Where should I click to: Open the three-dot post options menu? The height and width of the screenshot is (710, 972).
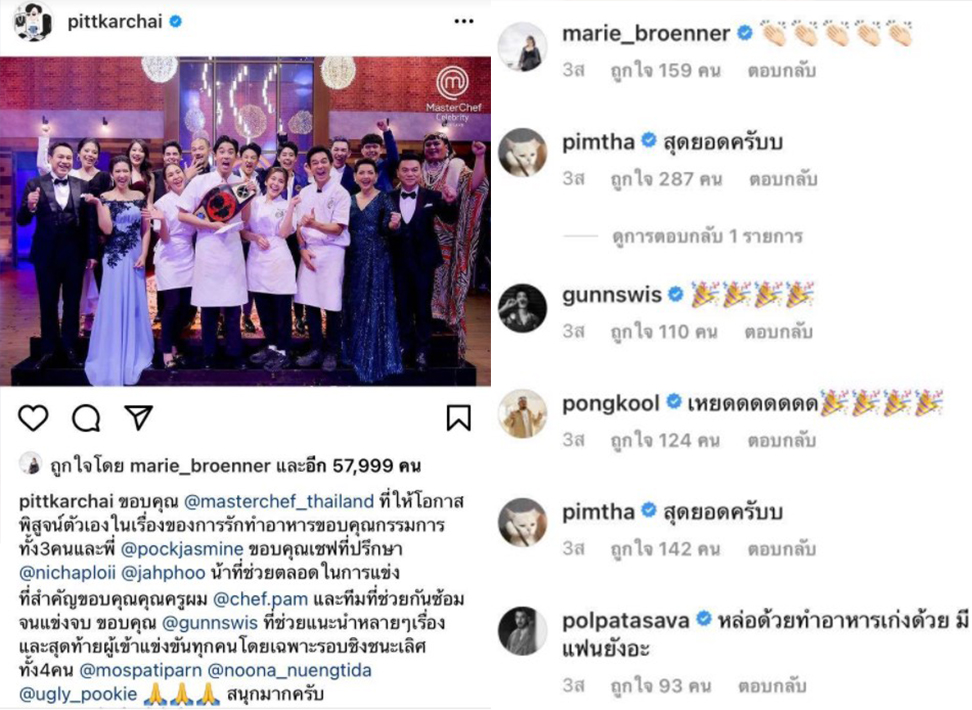[x=464, y=22]
